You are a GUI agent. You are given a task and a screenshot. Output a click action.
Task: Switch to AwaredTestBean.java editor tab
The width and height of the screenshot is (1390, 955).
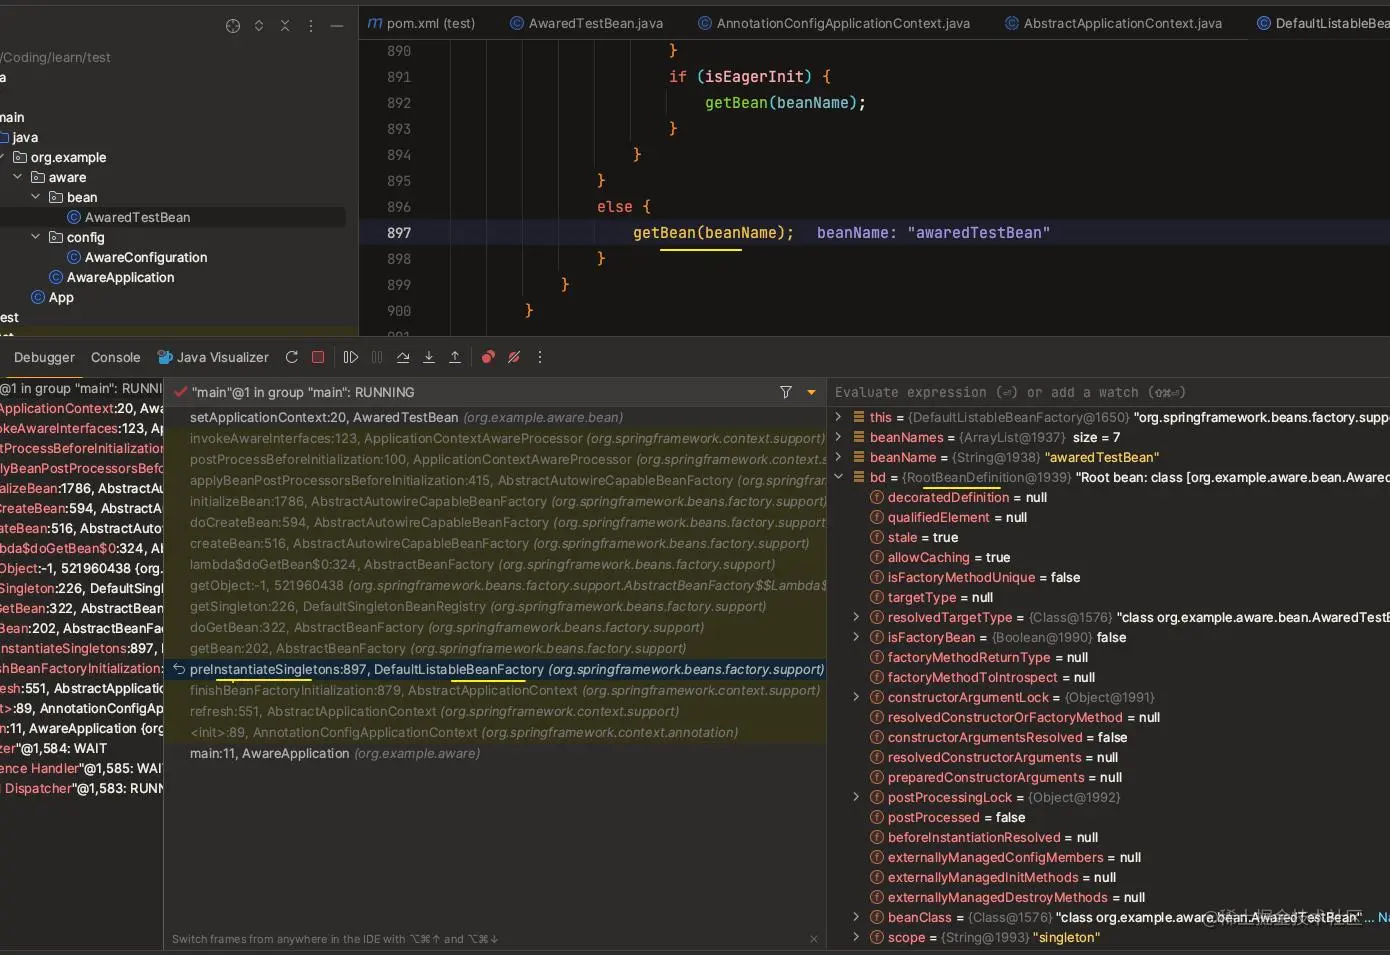click(x=587, y=23)
